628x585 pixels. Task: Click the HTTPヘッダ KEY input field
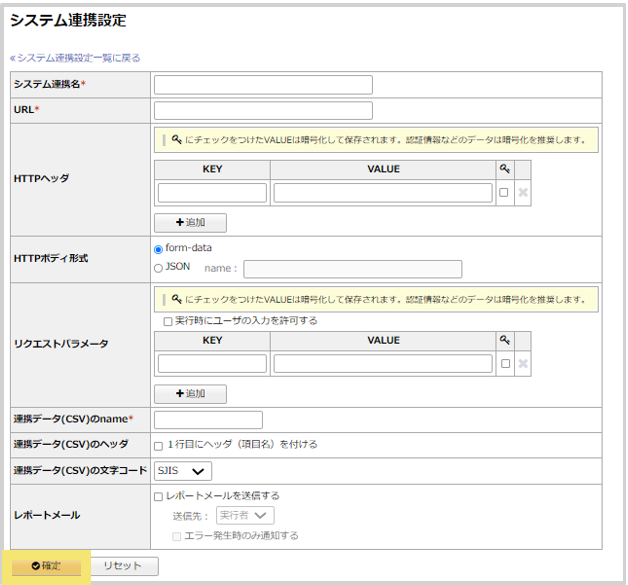pos(212,193)
